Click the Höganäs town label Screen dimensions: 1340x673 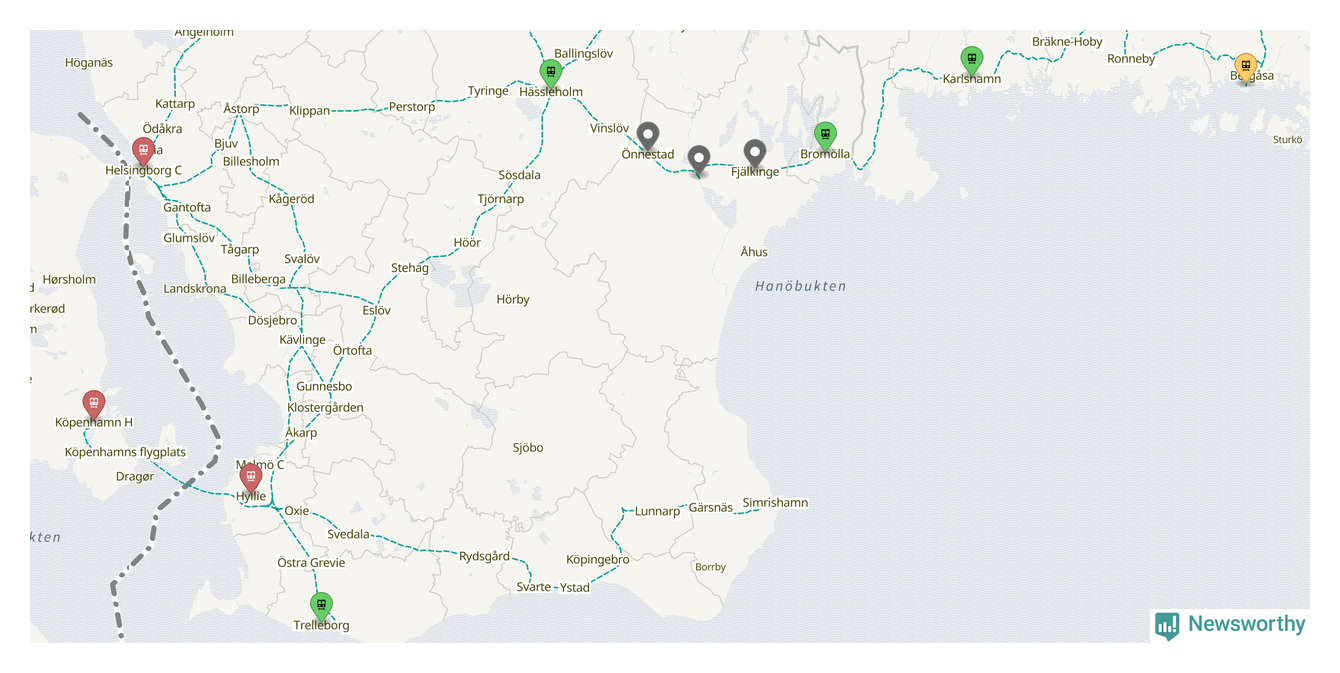[x=89, y=62]
